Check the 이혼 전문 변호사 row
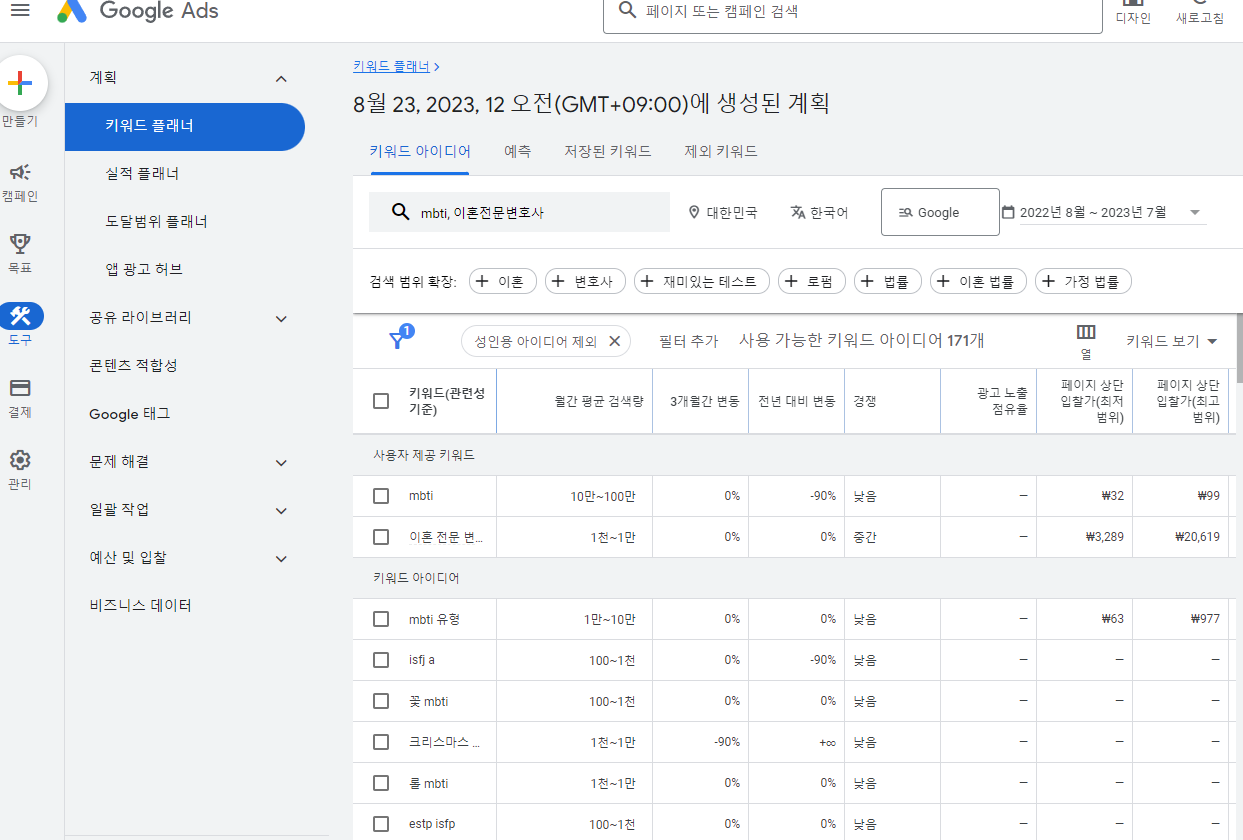The width and height of the screenshot is (1243, 840). (381, 536)
